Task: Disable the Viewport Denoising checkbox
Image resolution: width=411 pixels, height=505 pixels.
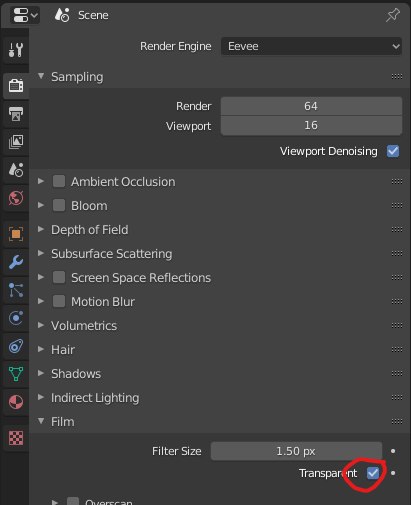Action: tap(393, 151)
